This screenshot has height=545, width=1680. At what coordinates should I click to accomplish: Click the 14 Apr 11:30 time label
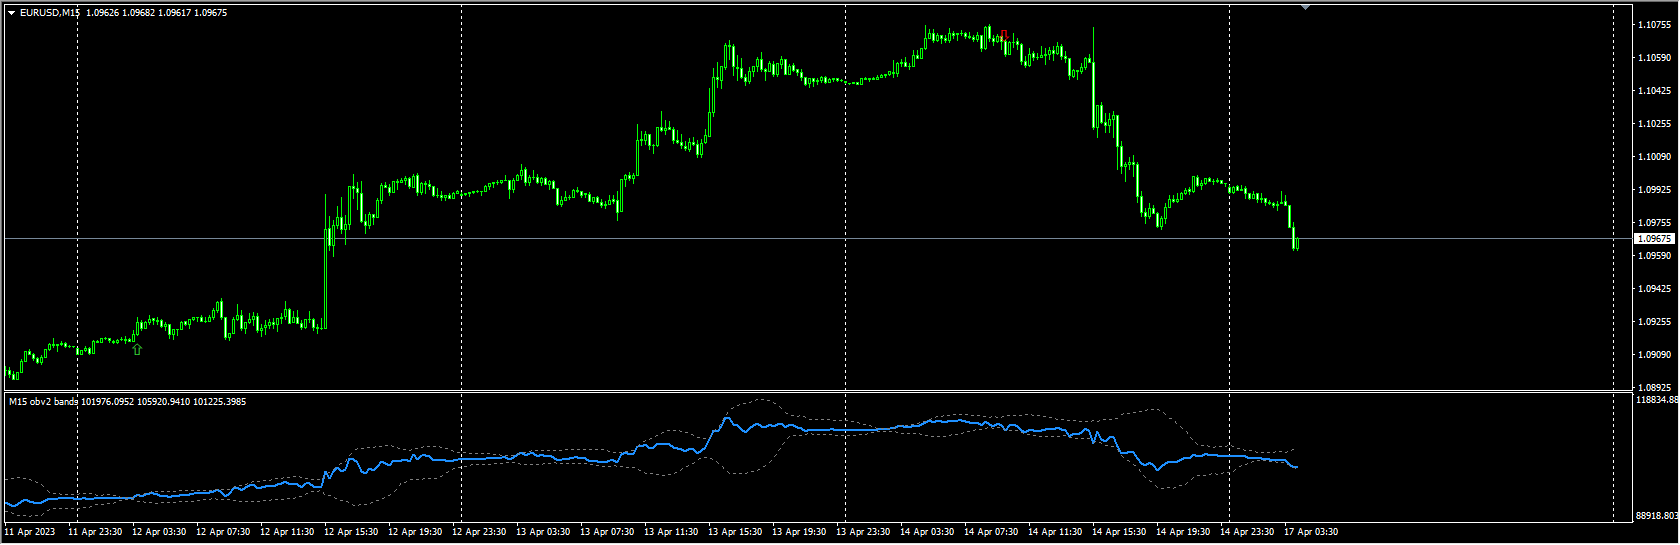pyautogui.click(x=1055, y=532)
